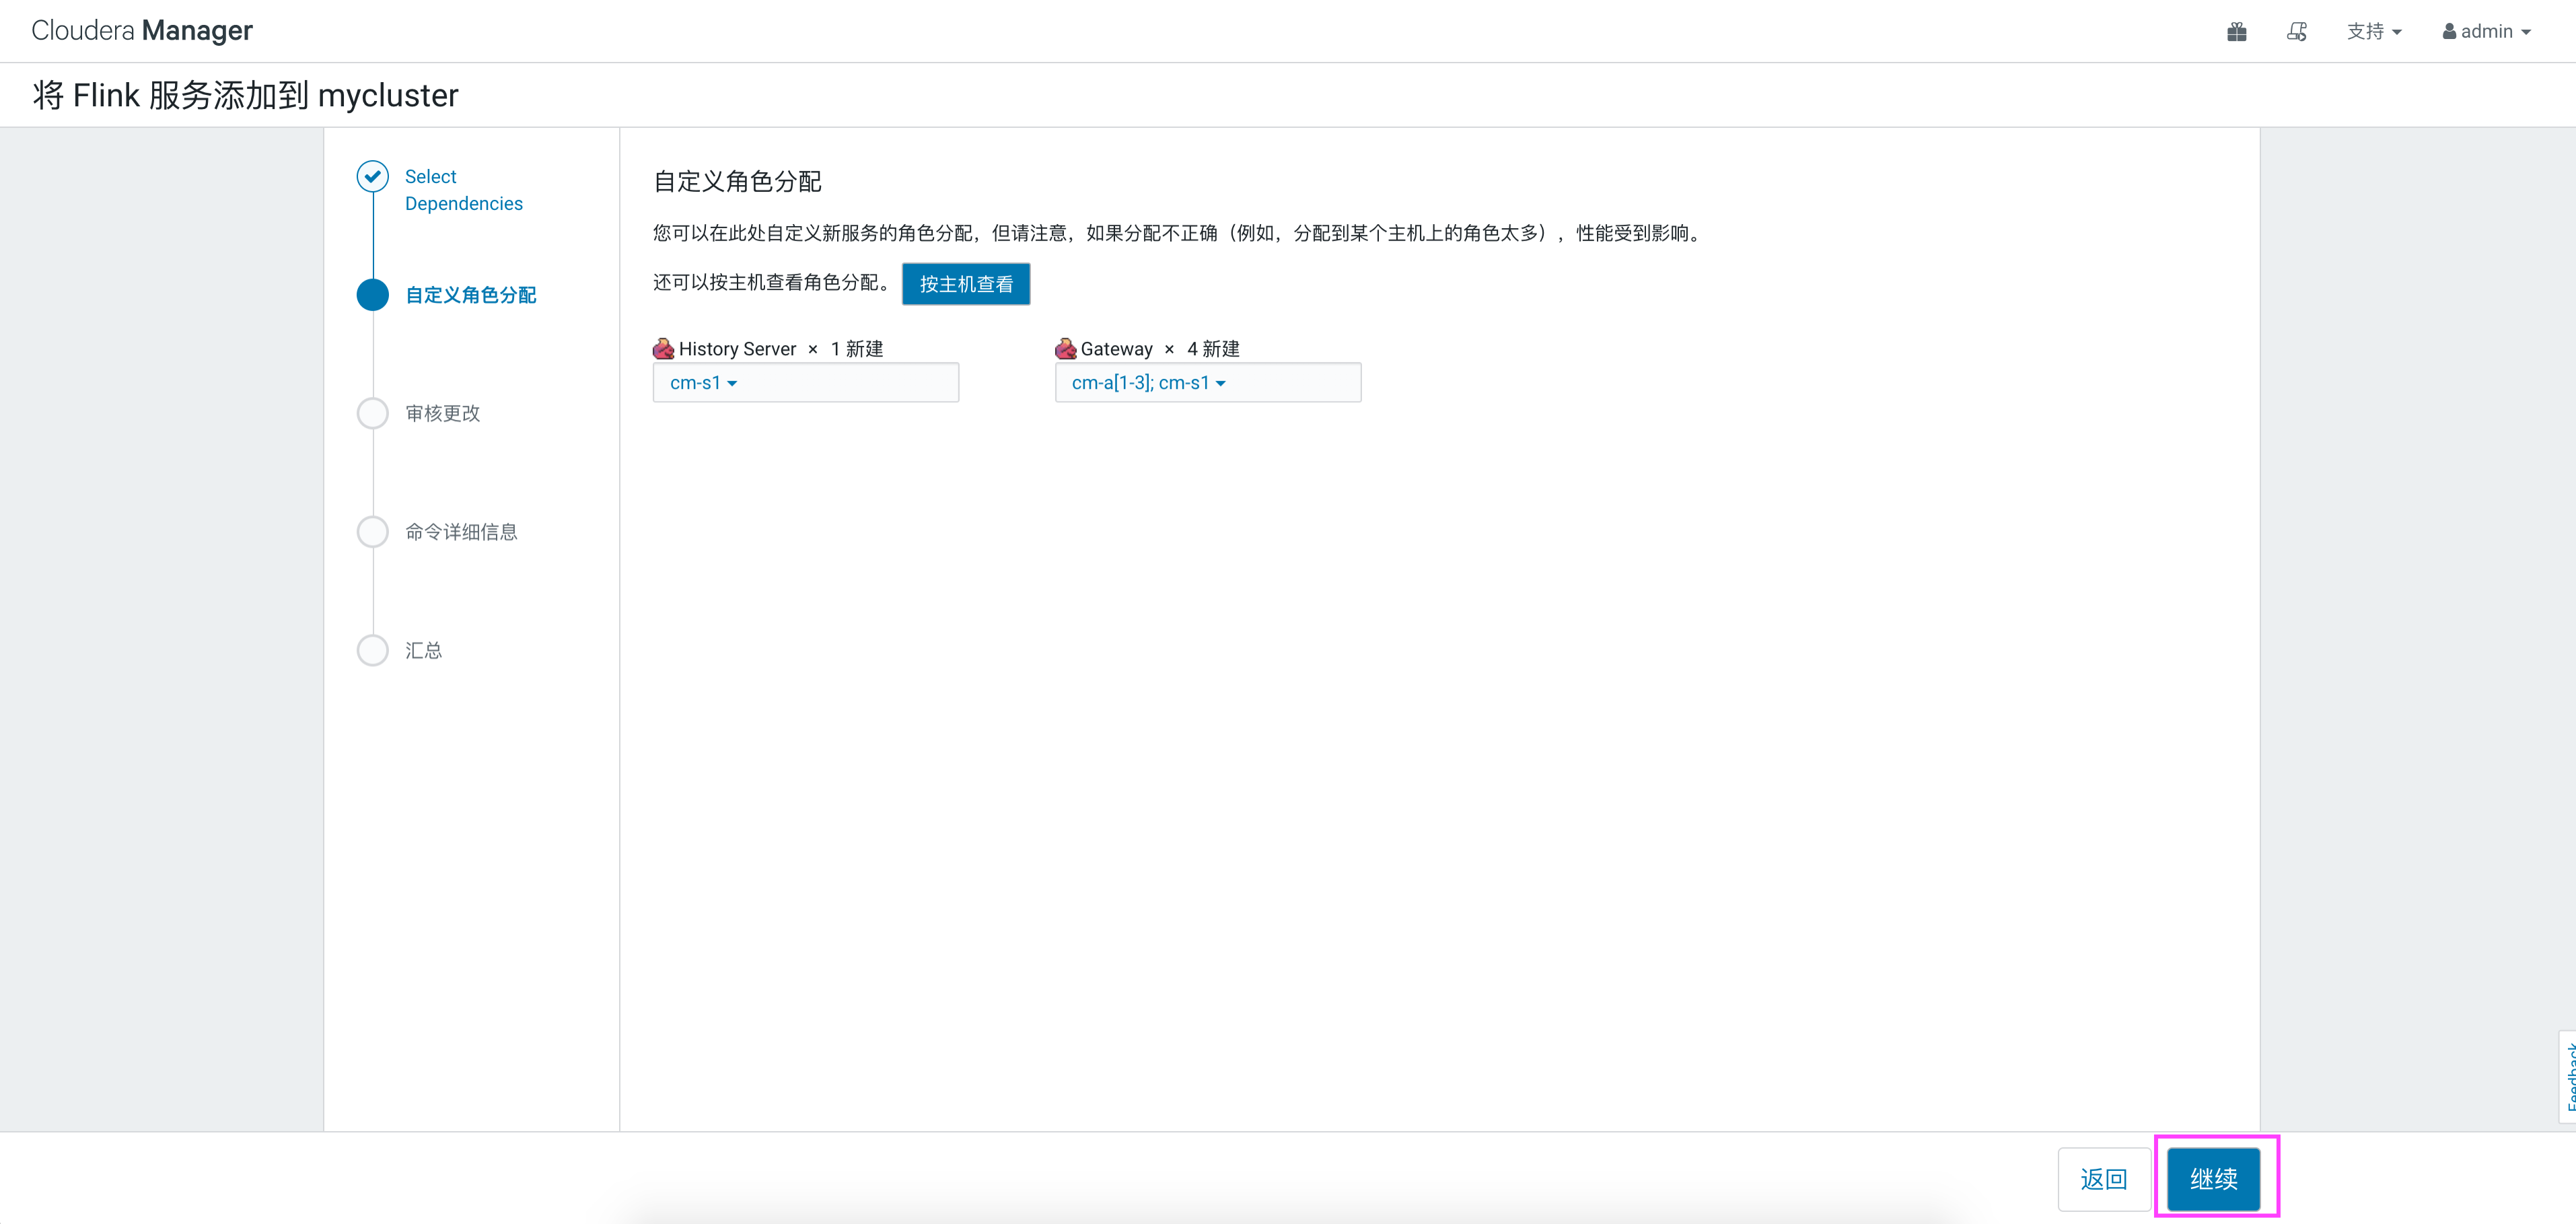Viewport: 2576px width, 1224px height.
Task: Open the admin account menu
Action: (x=2487, y=31)
